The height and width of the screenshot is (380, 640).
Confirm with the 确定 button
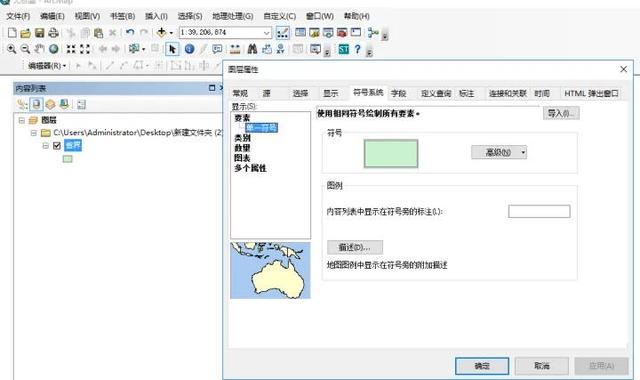[482, 366]
